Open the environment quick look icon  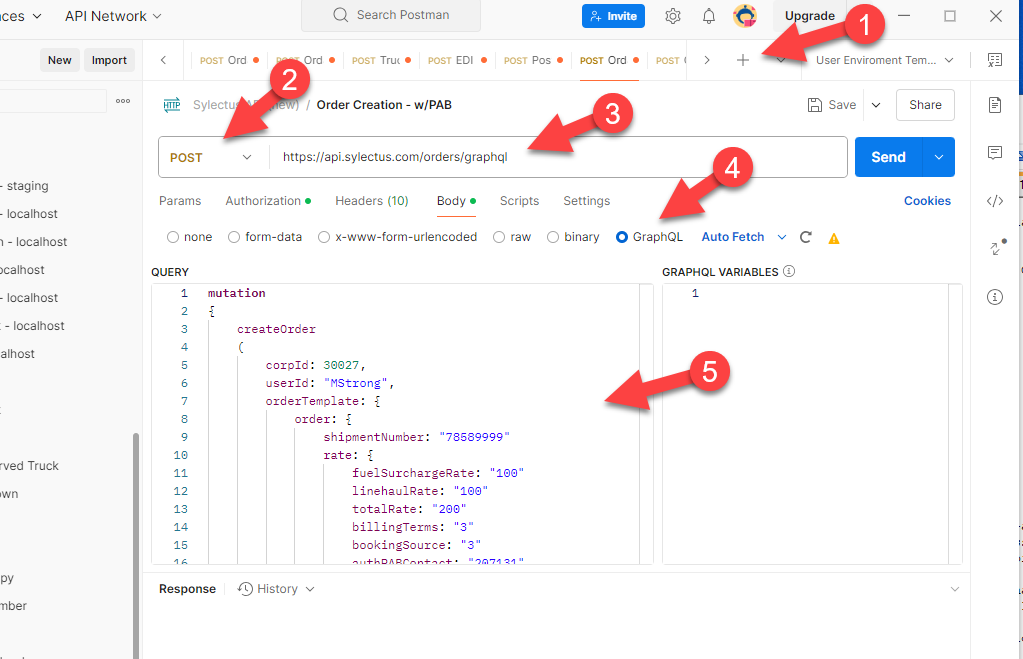click(x=994, y=60)
